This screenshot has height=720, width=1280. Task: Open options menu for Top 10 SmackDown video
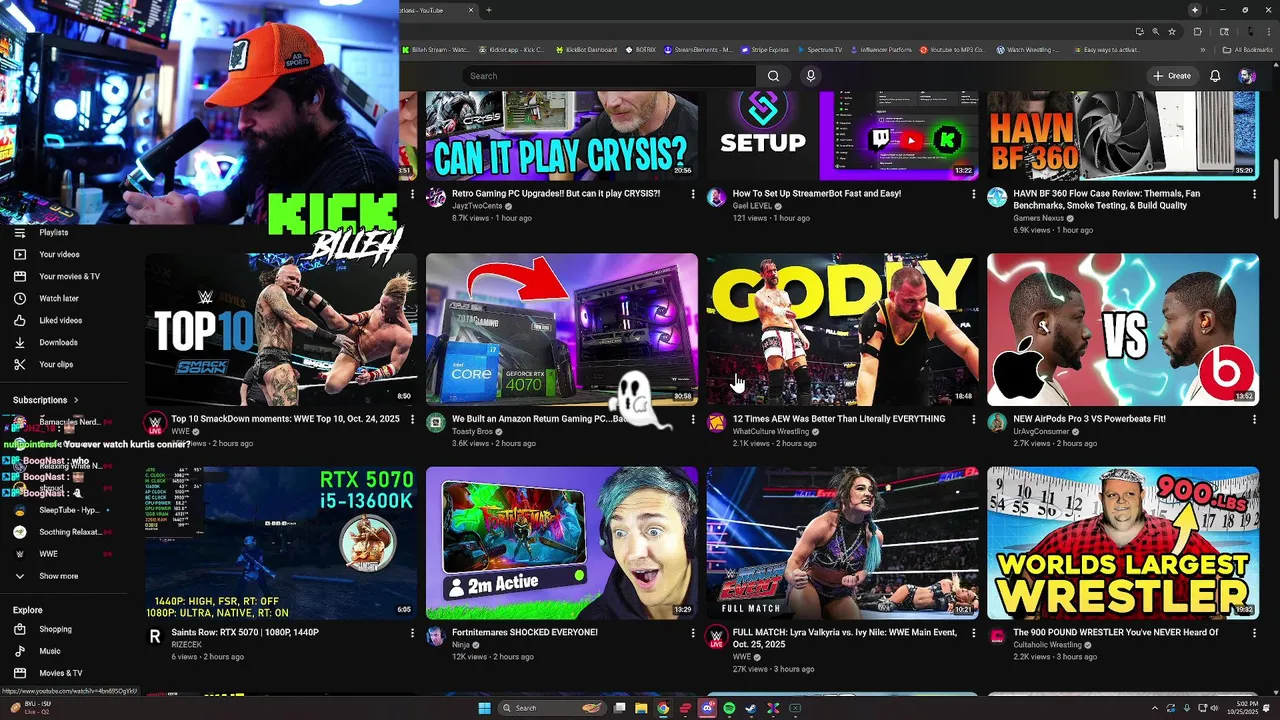point(412,419)
